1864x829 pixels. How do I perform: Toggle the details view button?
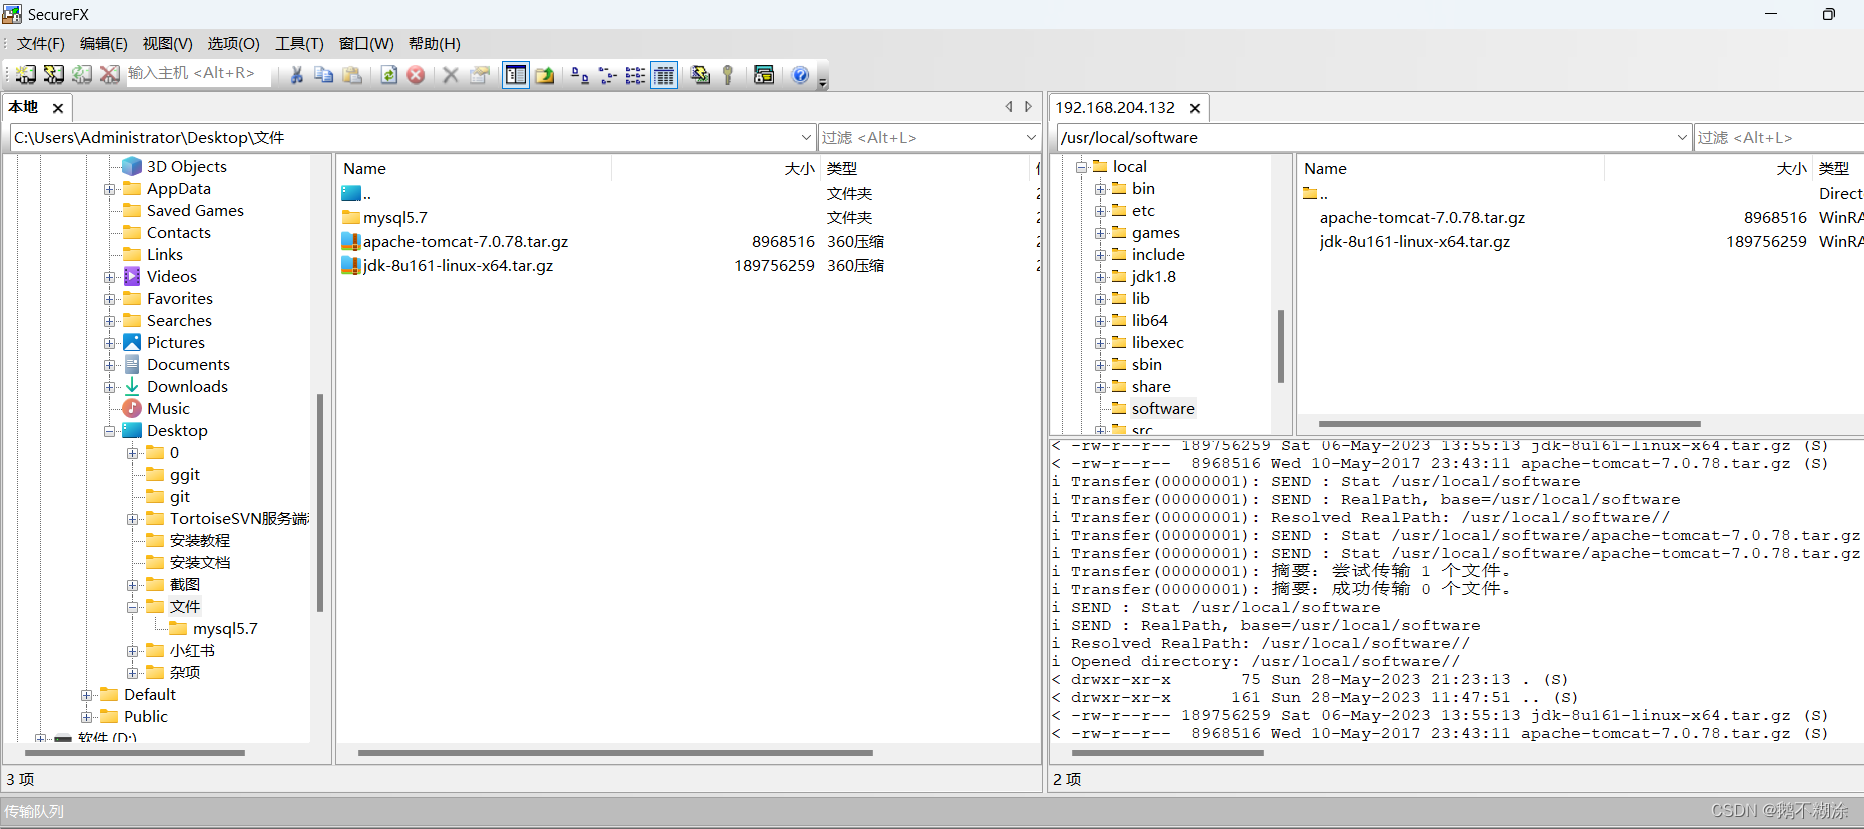pyautogui.click(x=664, y=75)
